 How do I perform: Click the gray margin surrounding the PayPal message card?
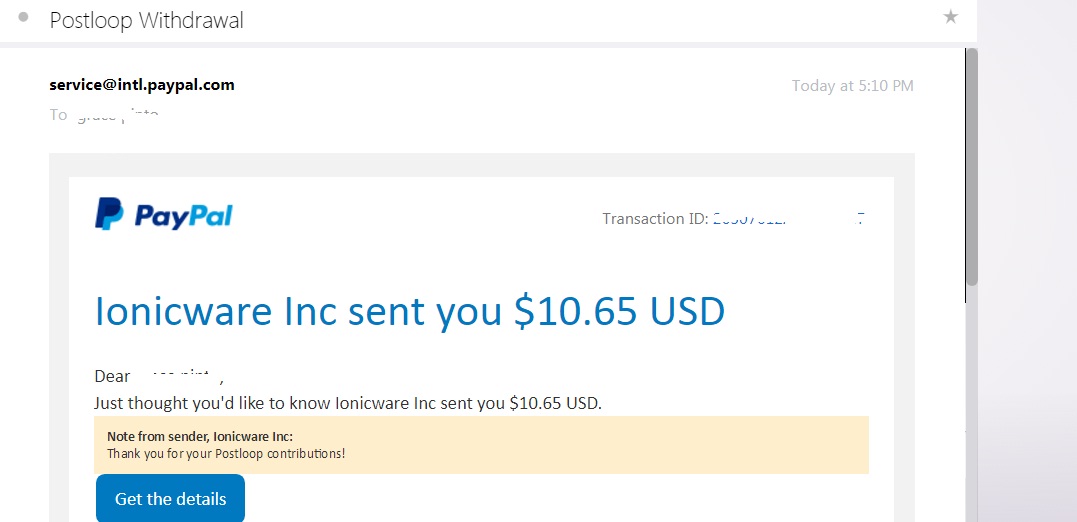click(59, 337)
